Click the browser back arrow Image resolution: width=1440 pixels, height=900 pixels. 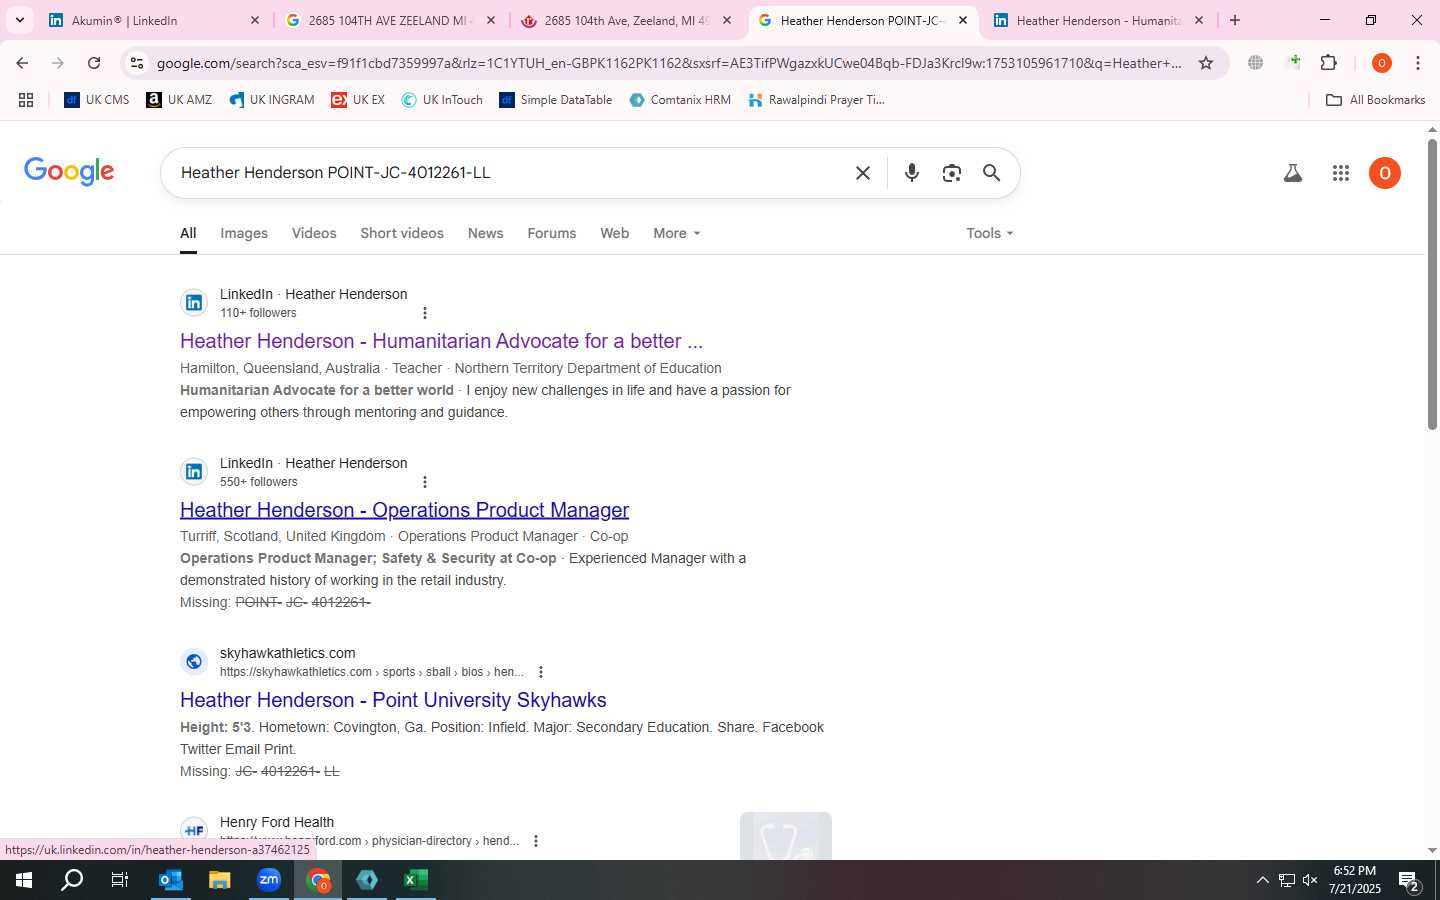pos(22,63)
